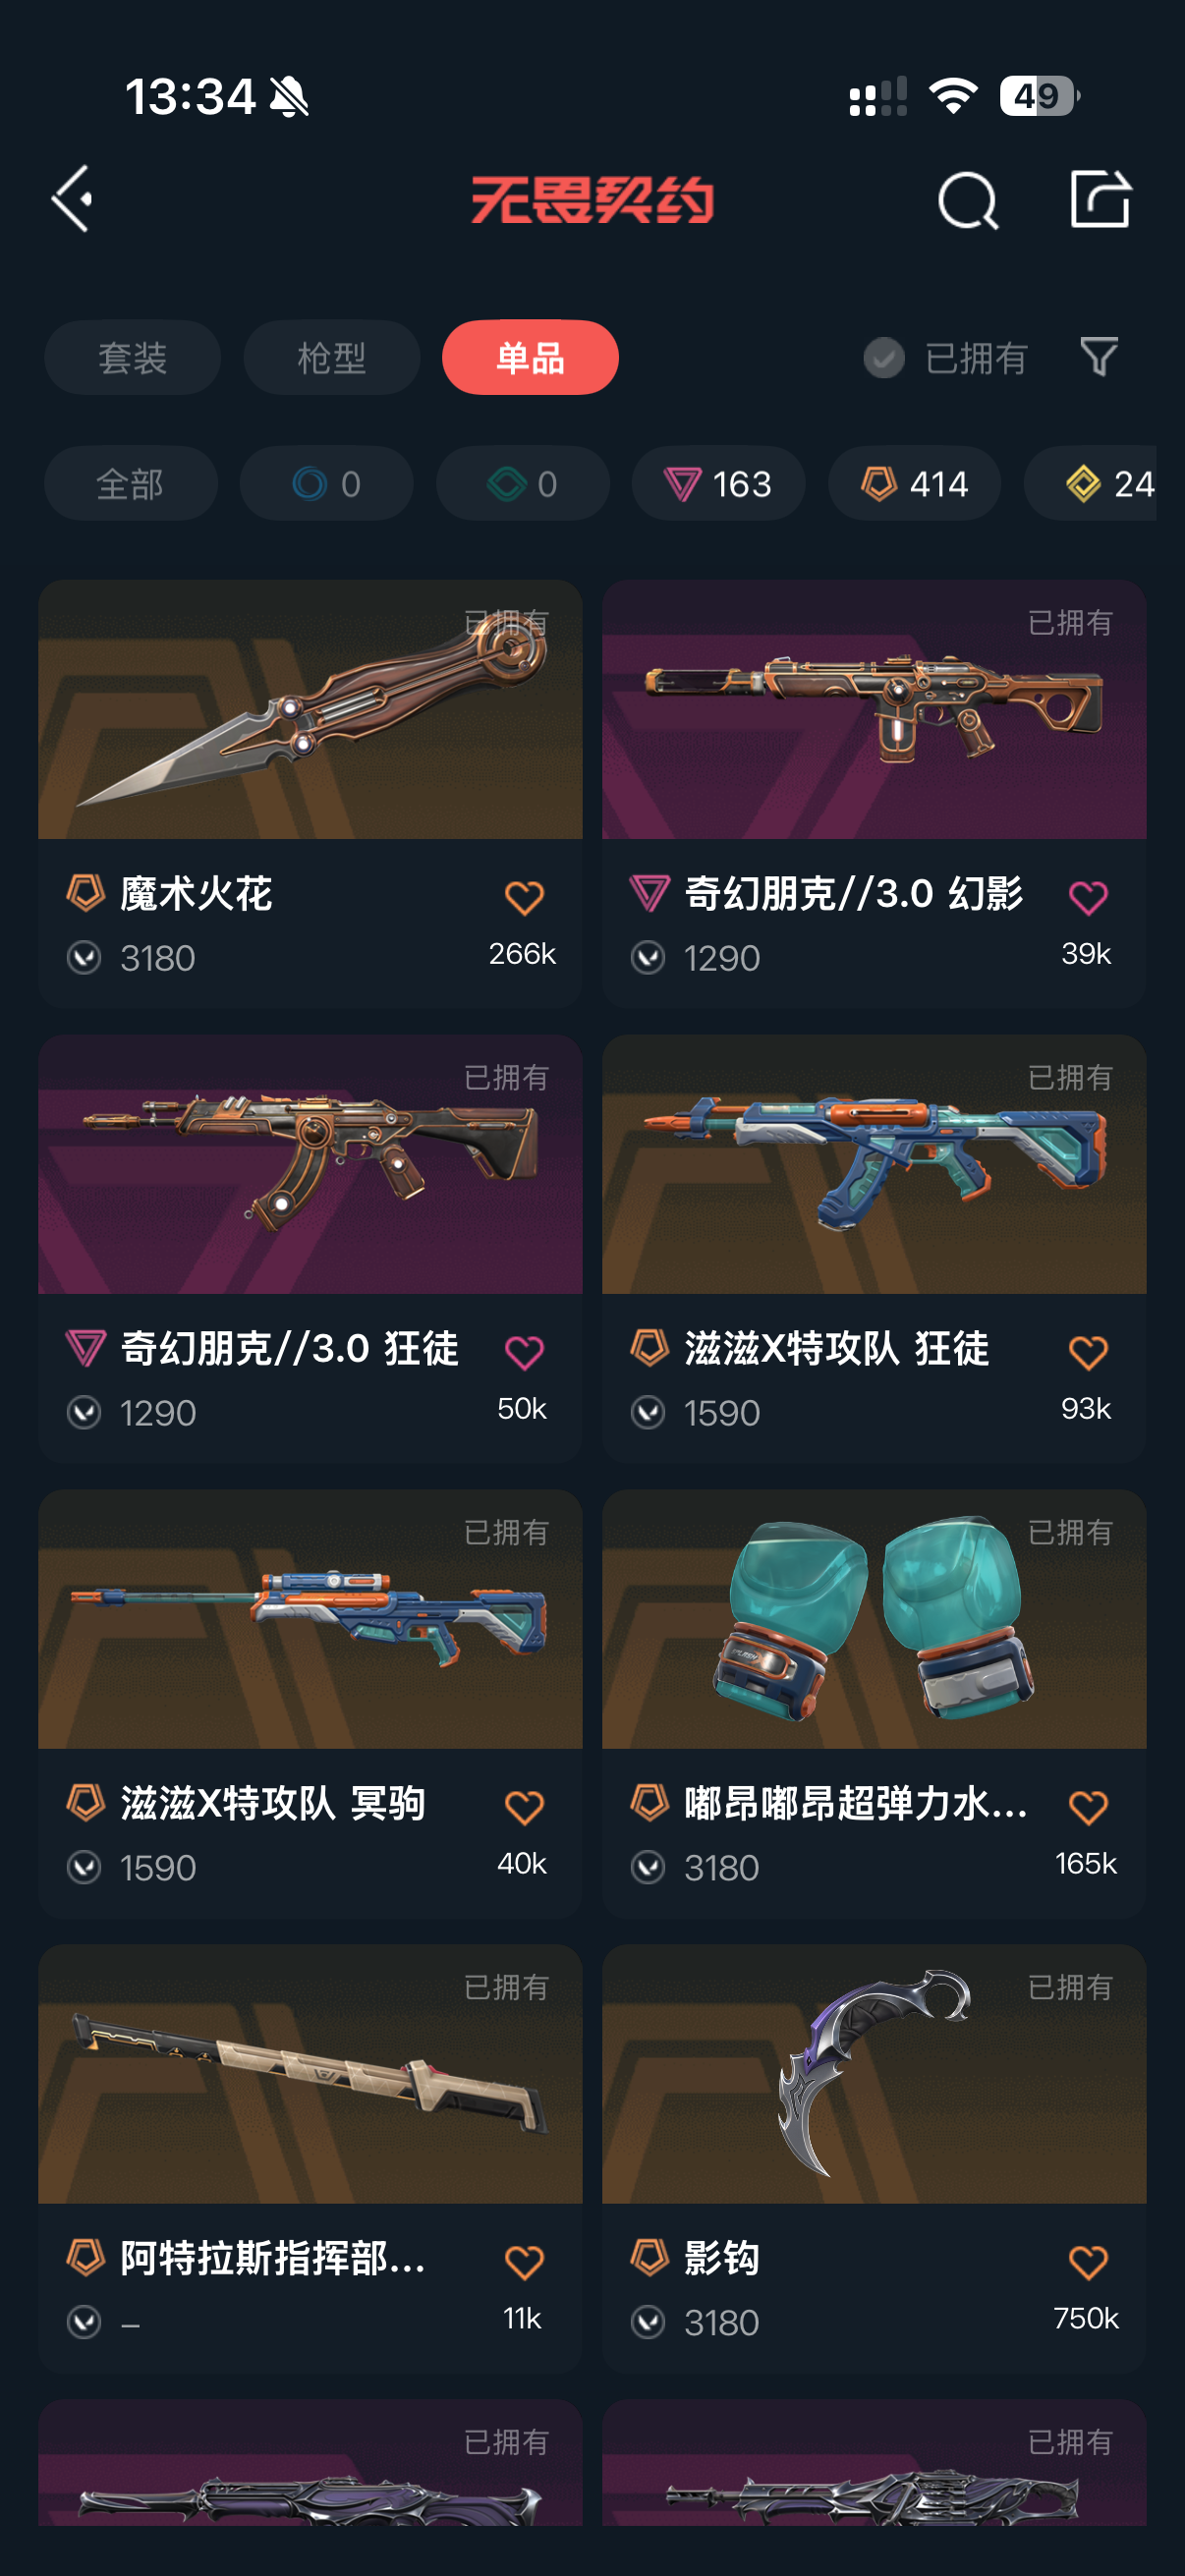Favorite 奇幻朋克//3.0 幻影 heart icon
The height and width of the screenshot is (2576, 1185).
click(x=1088, y=897)
